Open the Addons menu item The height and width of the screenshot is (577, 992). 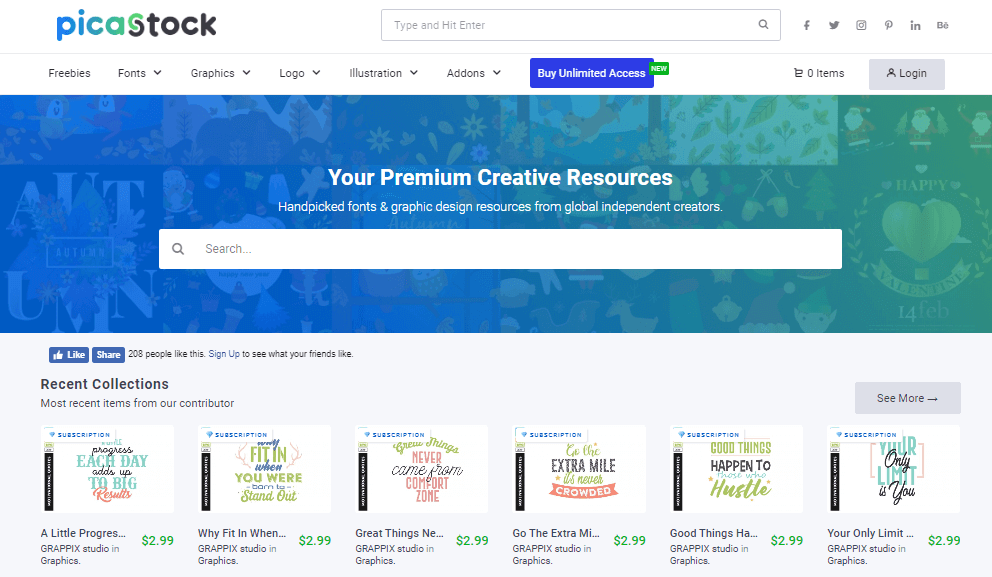pyautogui.click(x=473, y=73)
